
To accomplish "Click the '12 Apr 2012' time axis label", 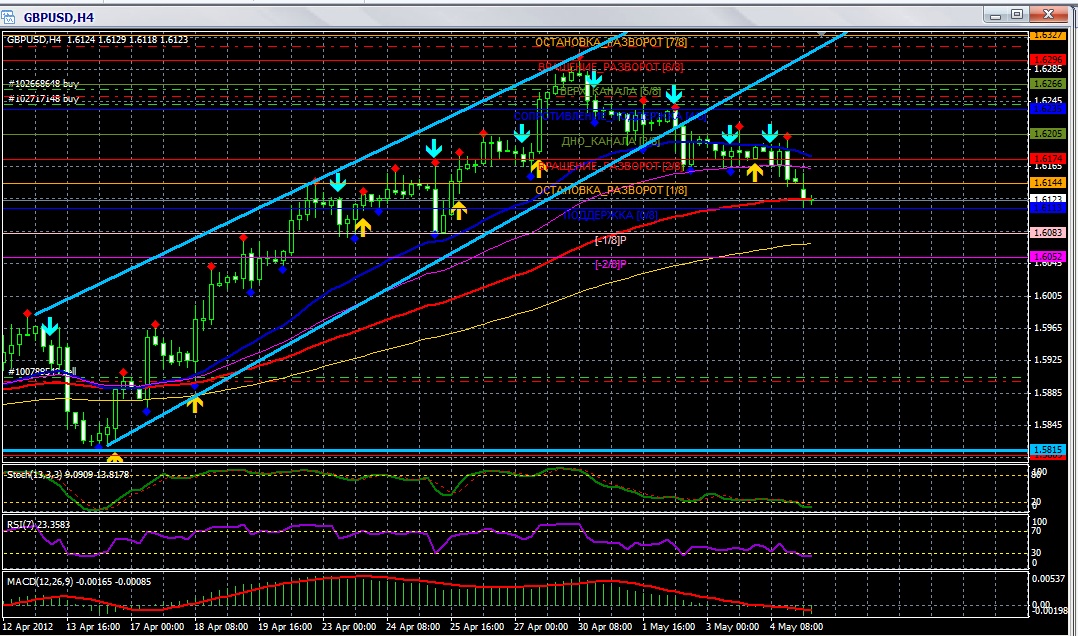I will click(x=28, y=627).
